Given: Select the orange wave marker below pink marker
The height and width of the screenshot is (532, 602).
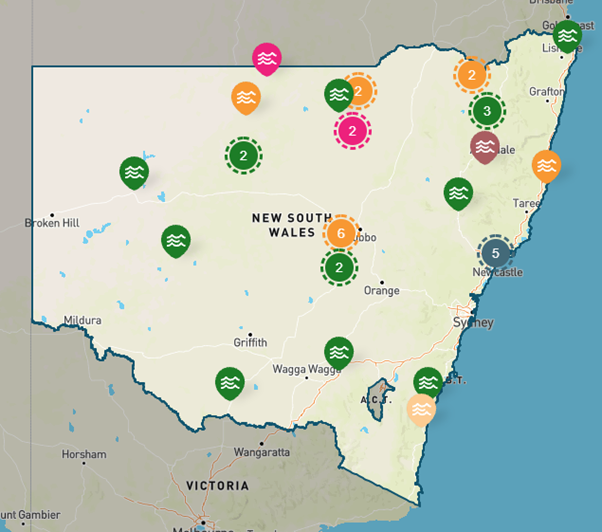Looking at the screenshot, I should click(246, 97).
